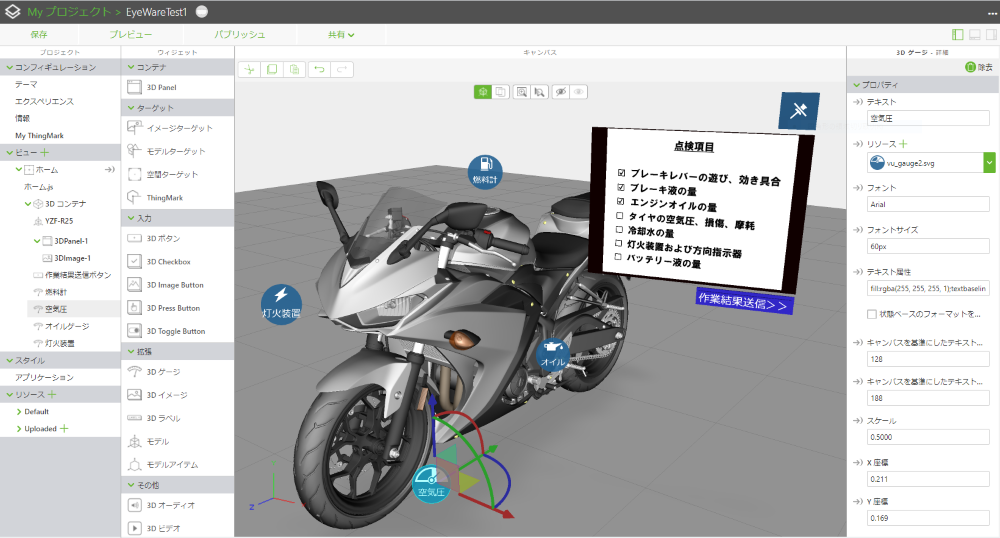Add a resource via リソース plus in project tree
Image resolution: width=1000 pixels, height=538 pixels.
(x=52, y=395)
